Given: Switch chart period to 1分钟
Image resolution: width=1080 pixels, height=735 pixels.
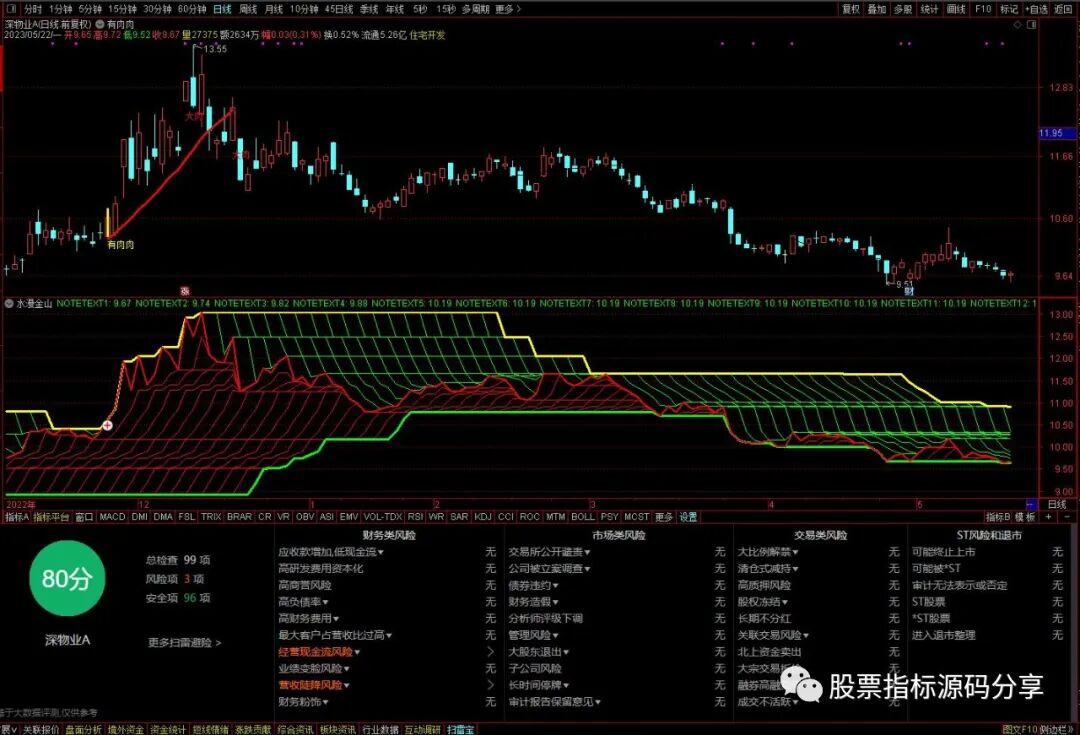Looking at the screenshot, I should pos(61,9).
